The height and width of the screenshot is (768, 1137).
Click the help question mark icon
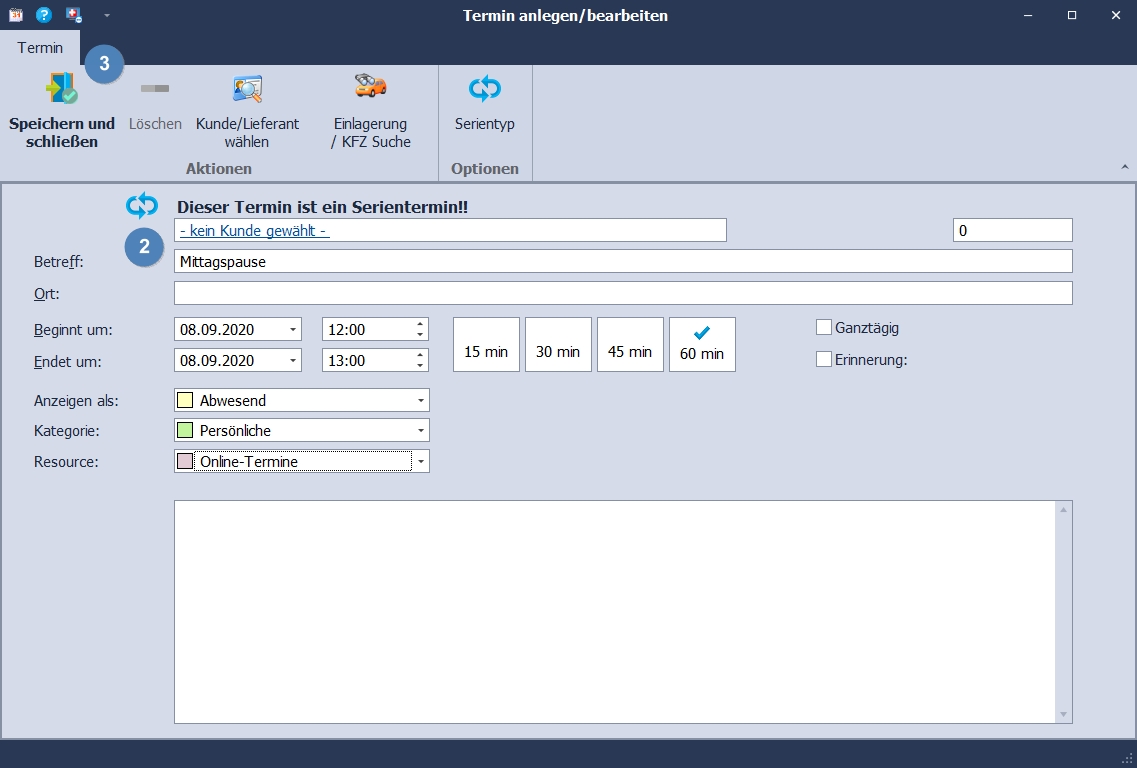click(x=44, y=15)
